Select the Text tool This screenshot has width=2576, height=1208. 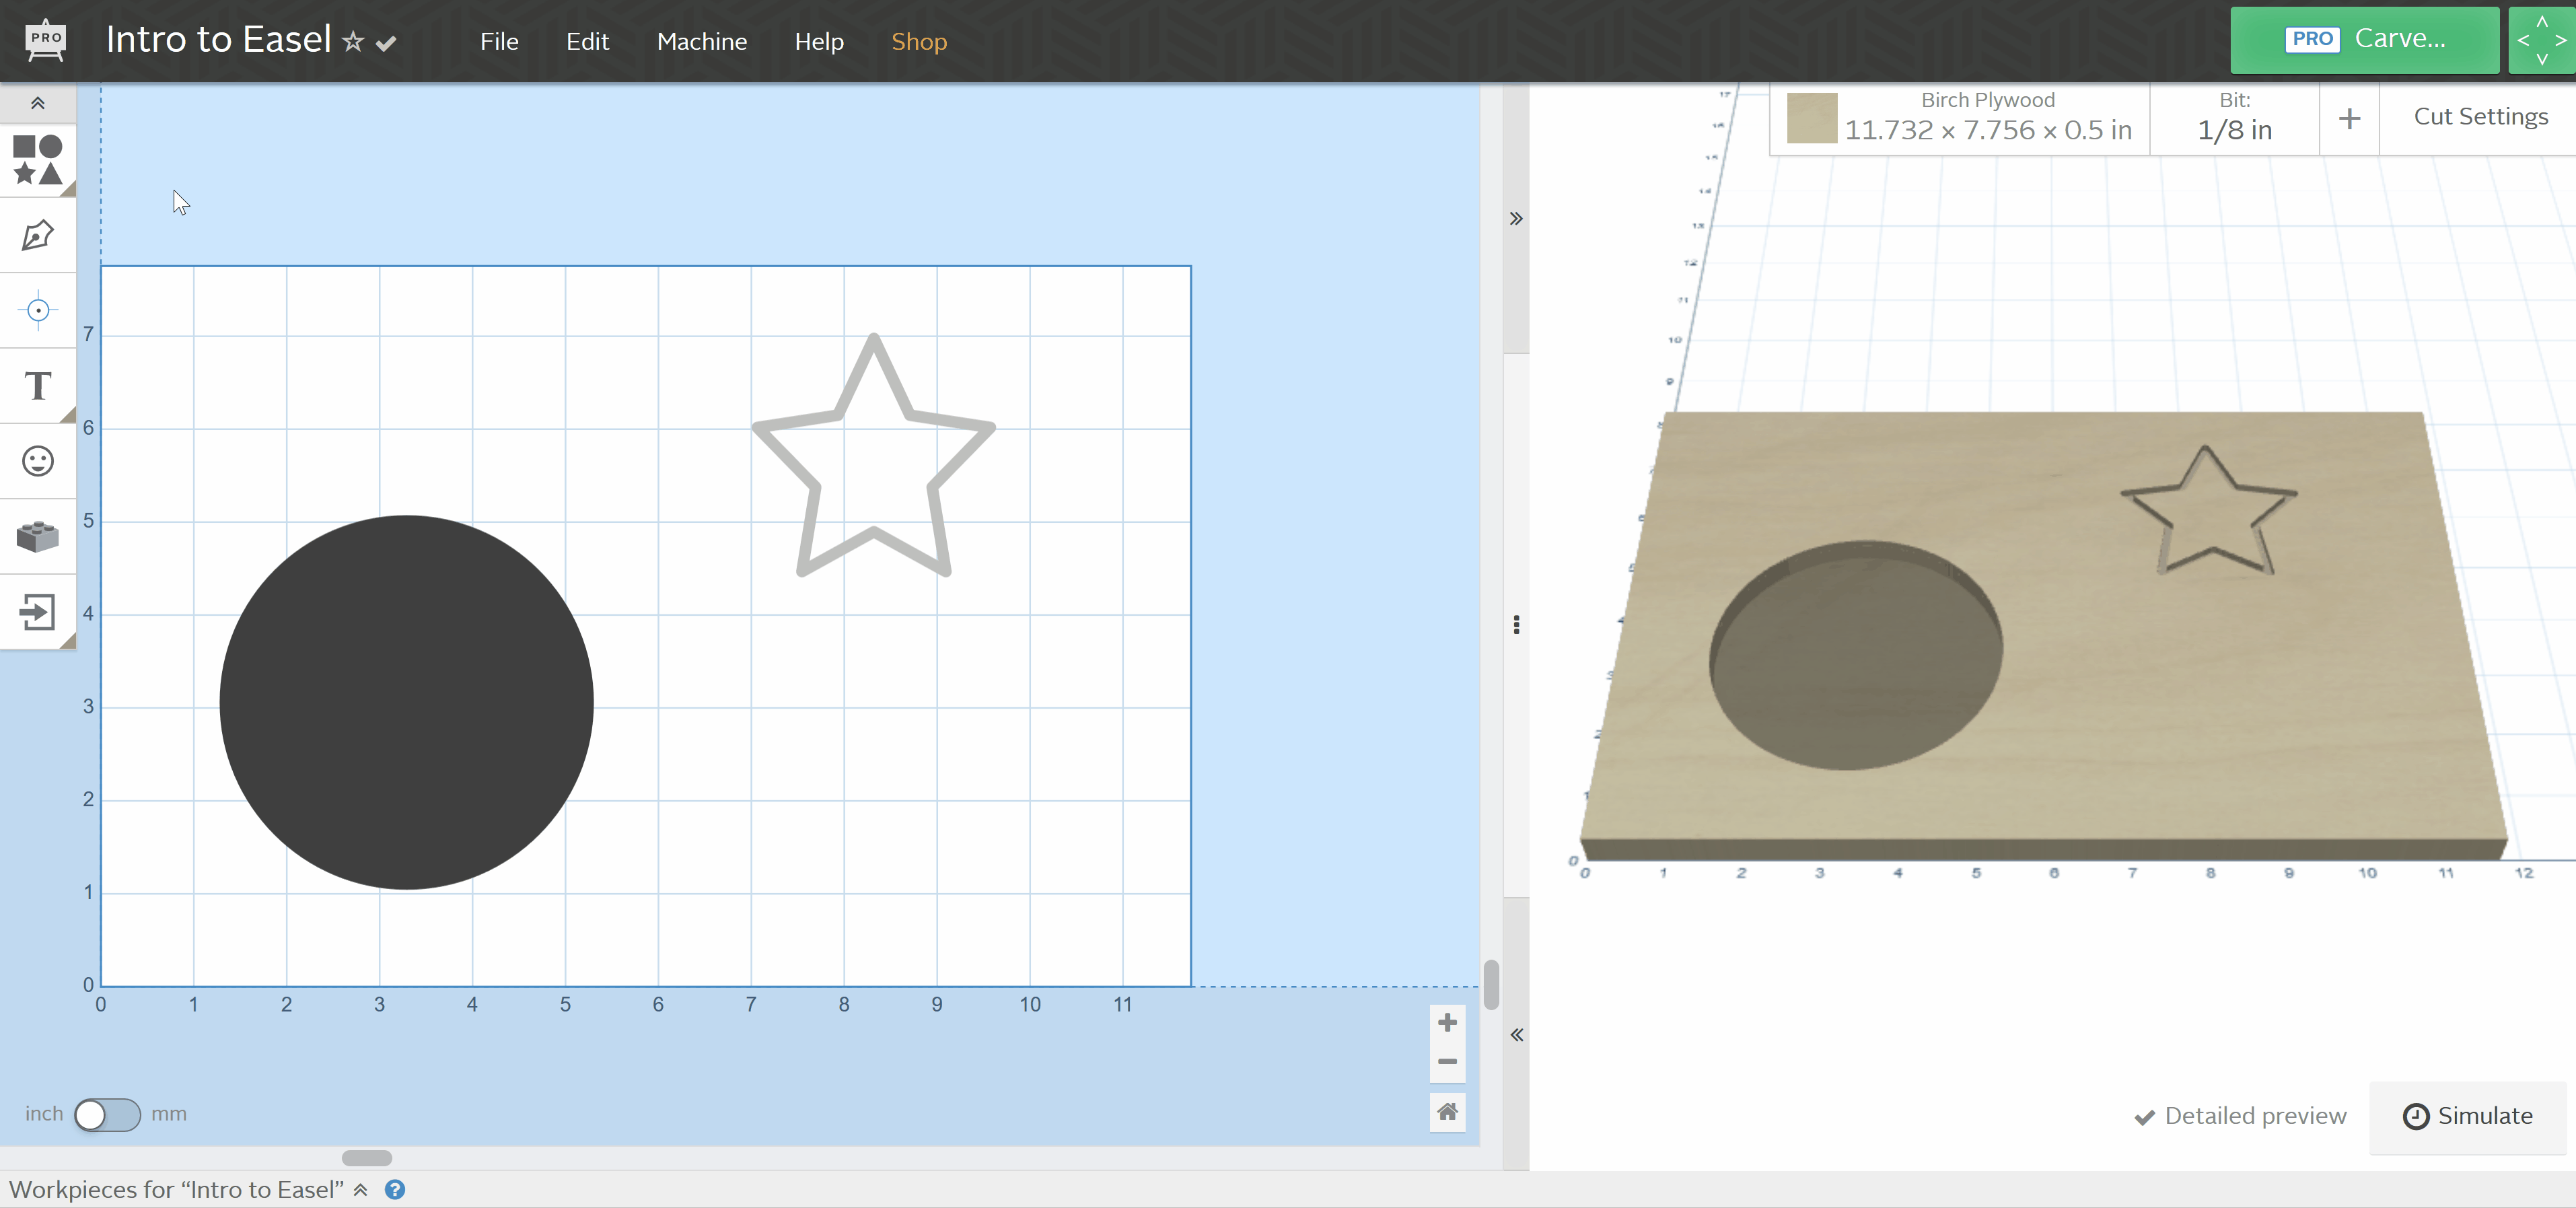click(x=37, y=386)
